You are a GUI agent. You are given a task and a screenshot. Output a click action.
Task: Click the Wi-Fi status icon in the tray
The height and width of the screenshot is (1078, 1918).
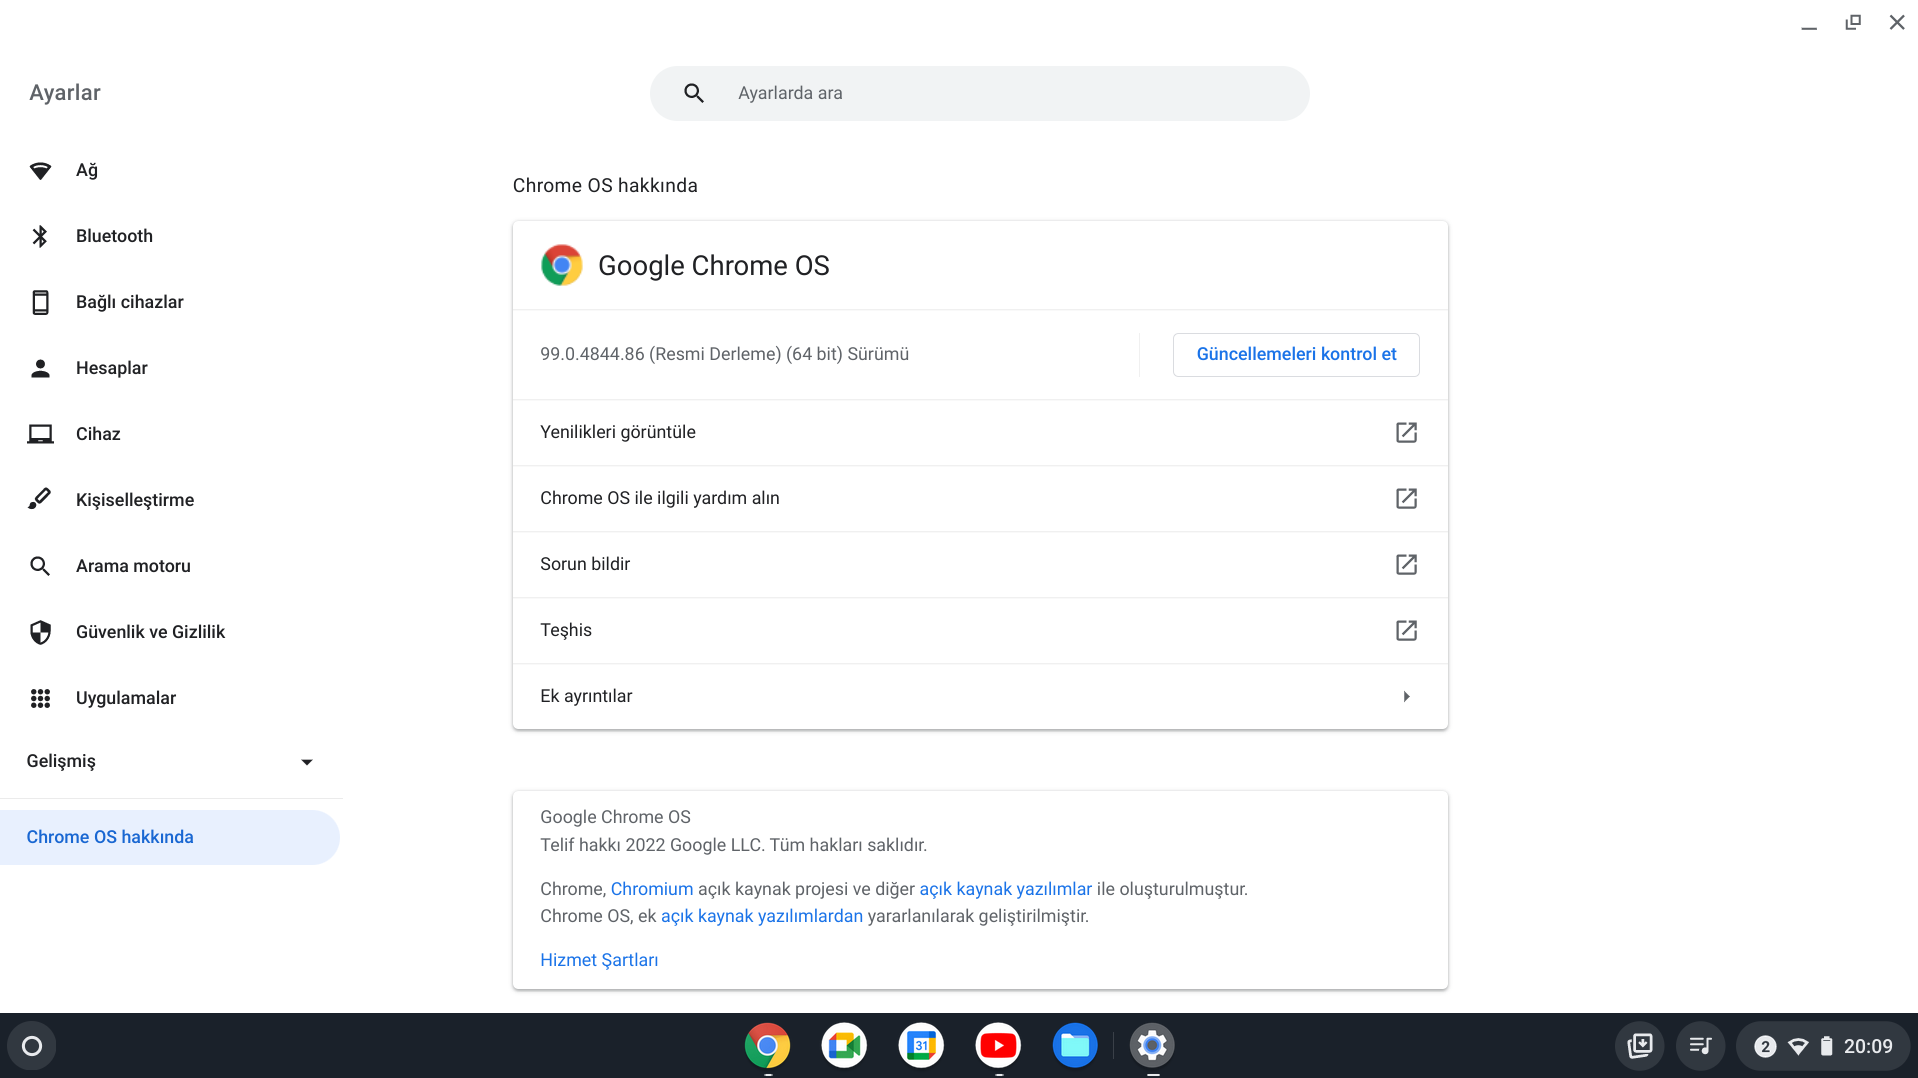point(1797,1046)
